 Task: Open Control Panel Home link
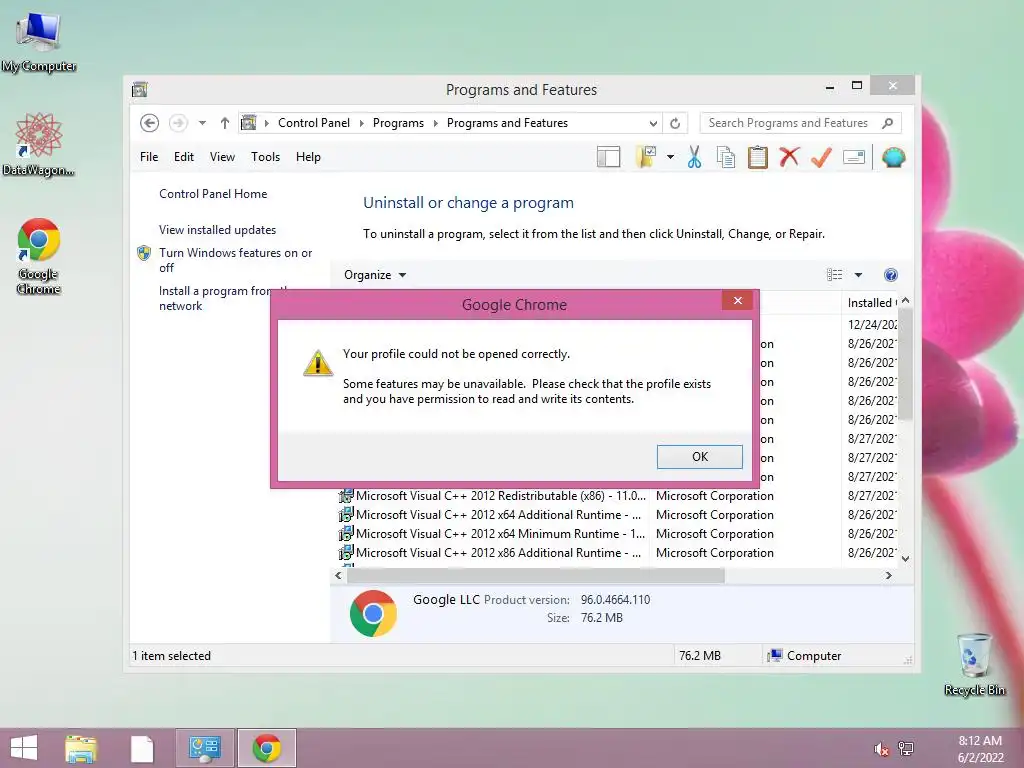click(x=213, y=194)
